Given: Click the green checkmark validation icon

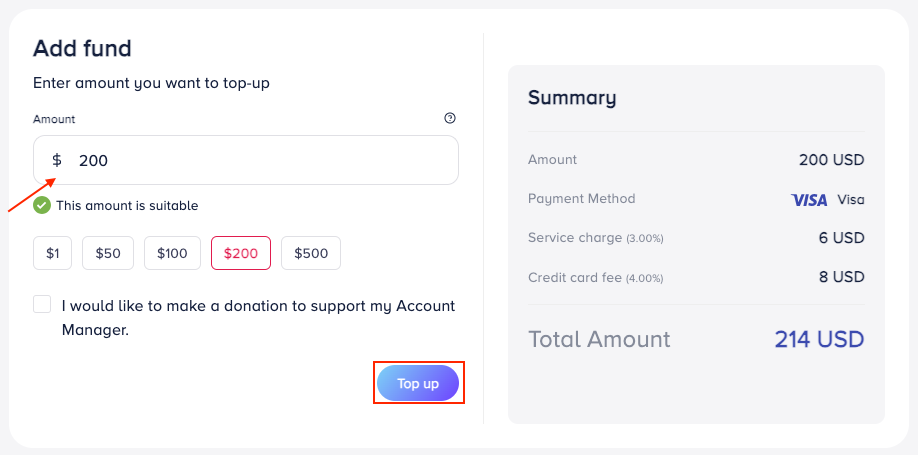Looking at the screenshot, I should (42, 205).
